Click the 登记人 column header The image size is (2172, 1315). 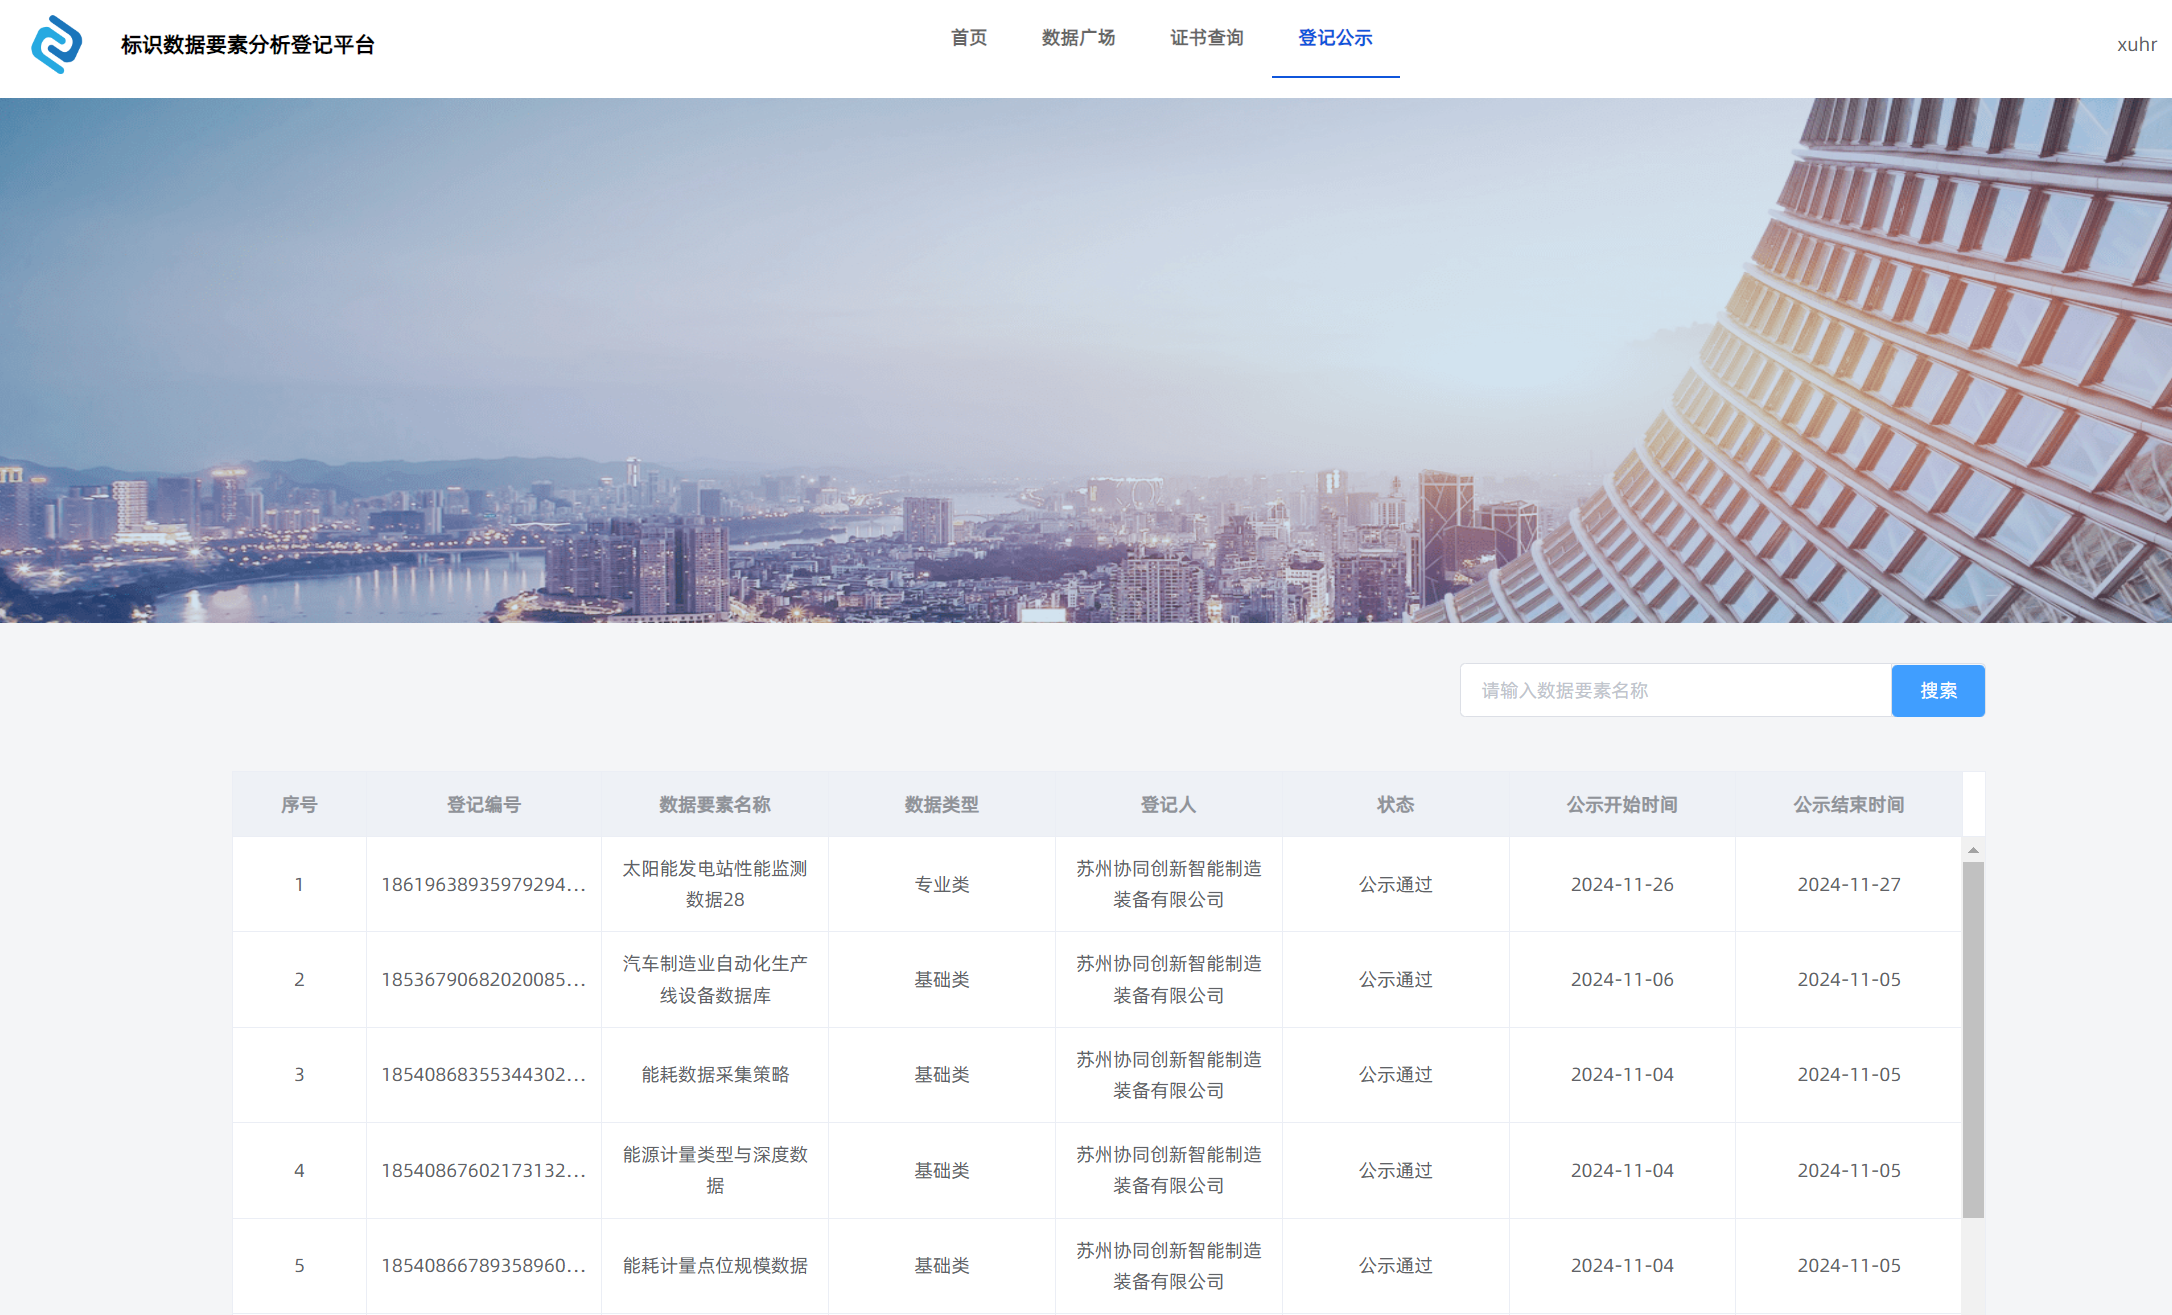[x=1169, y=804]
